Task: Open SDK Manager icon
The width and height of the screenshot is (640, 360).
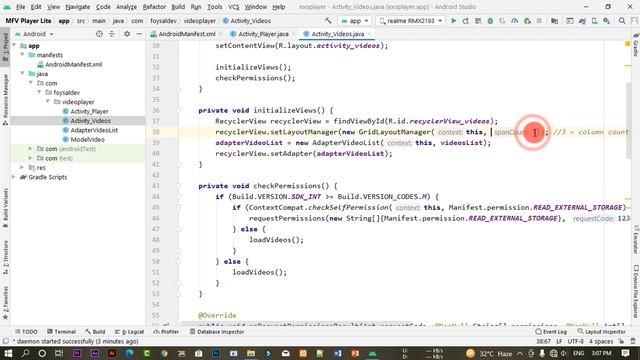Action: (607, 20)
